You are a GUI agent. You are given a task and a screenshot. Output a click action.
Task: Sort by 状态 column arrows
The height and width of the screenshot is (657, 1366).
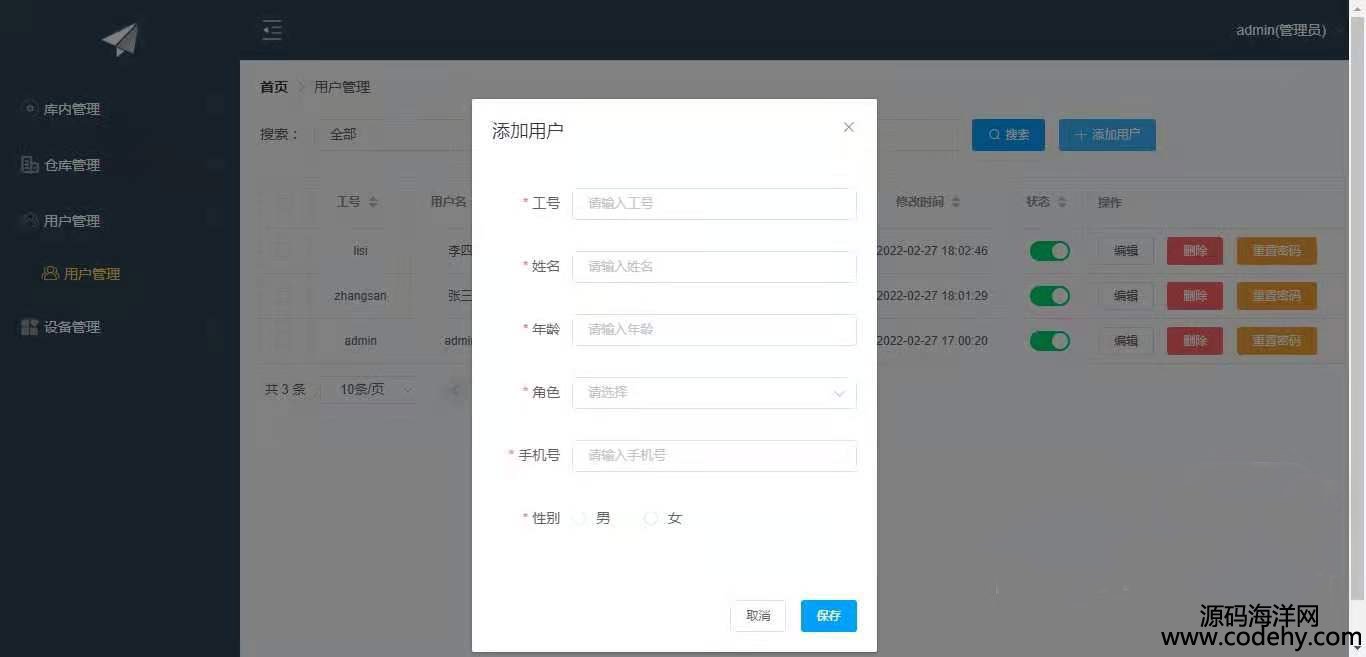1062,202
